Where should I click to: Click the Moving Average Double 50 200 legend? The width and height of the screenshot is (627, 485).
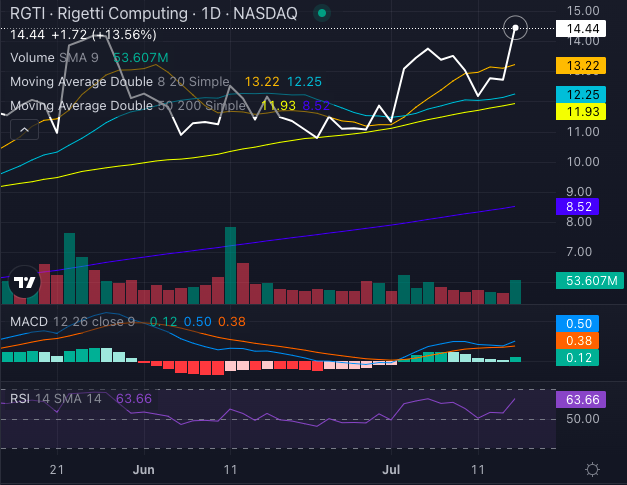[x=170, y=106]
